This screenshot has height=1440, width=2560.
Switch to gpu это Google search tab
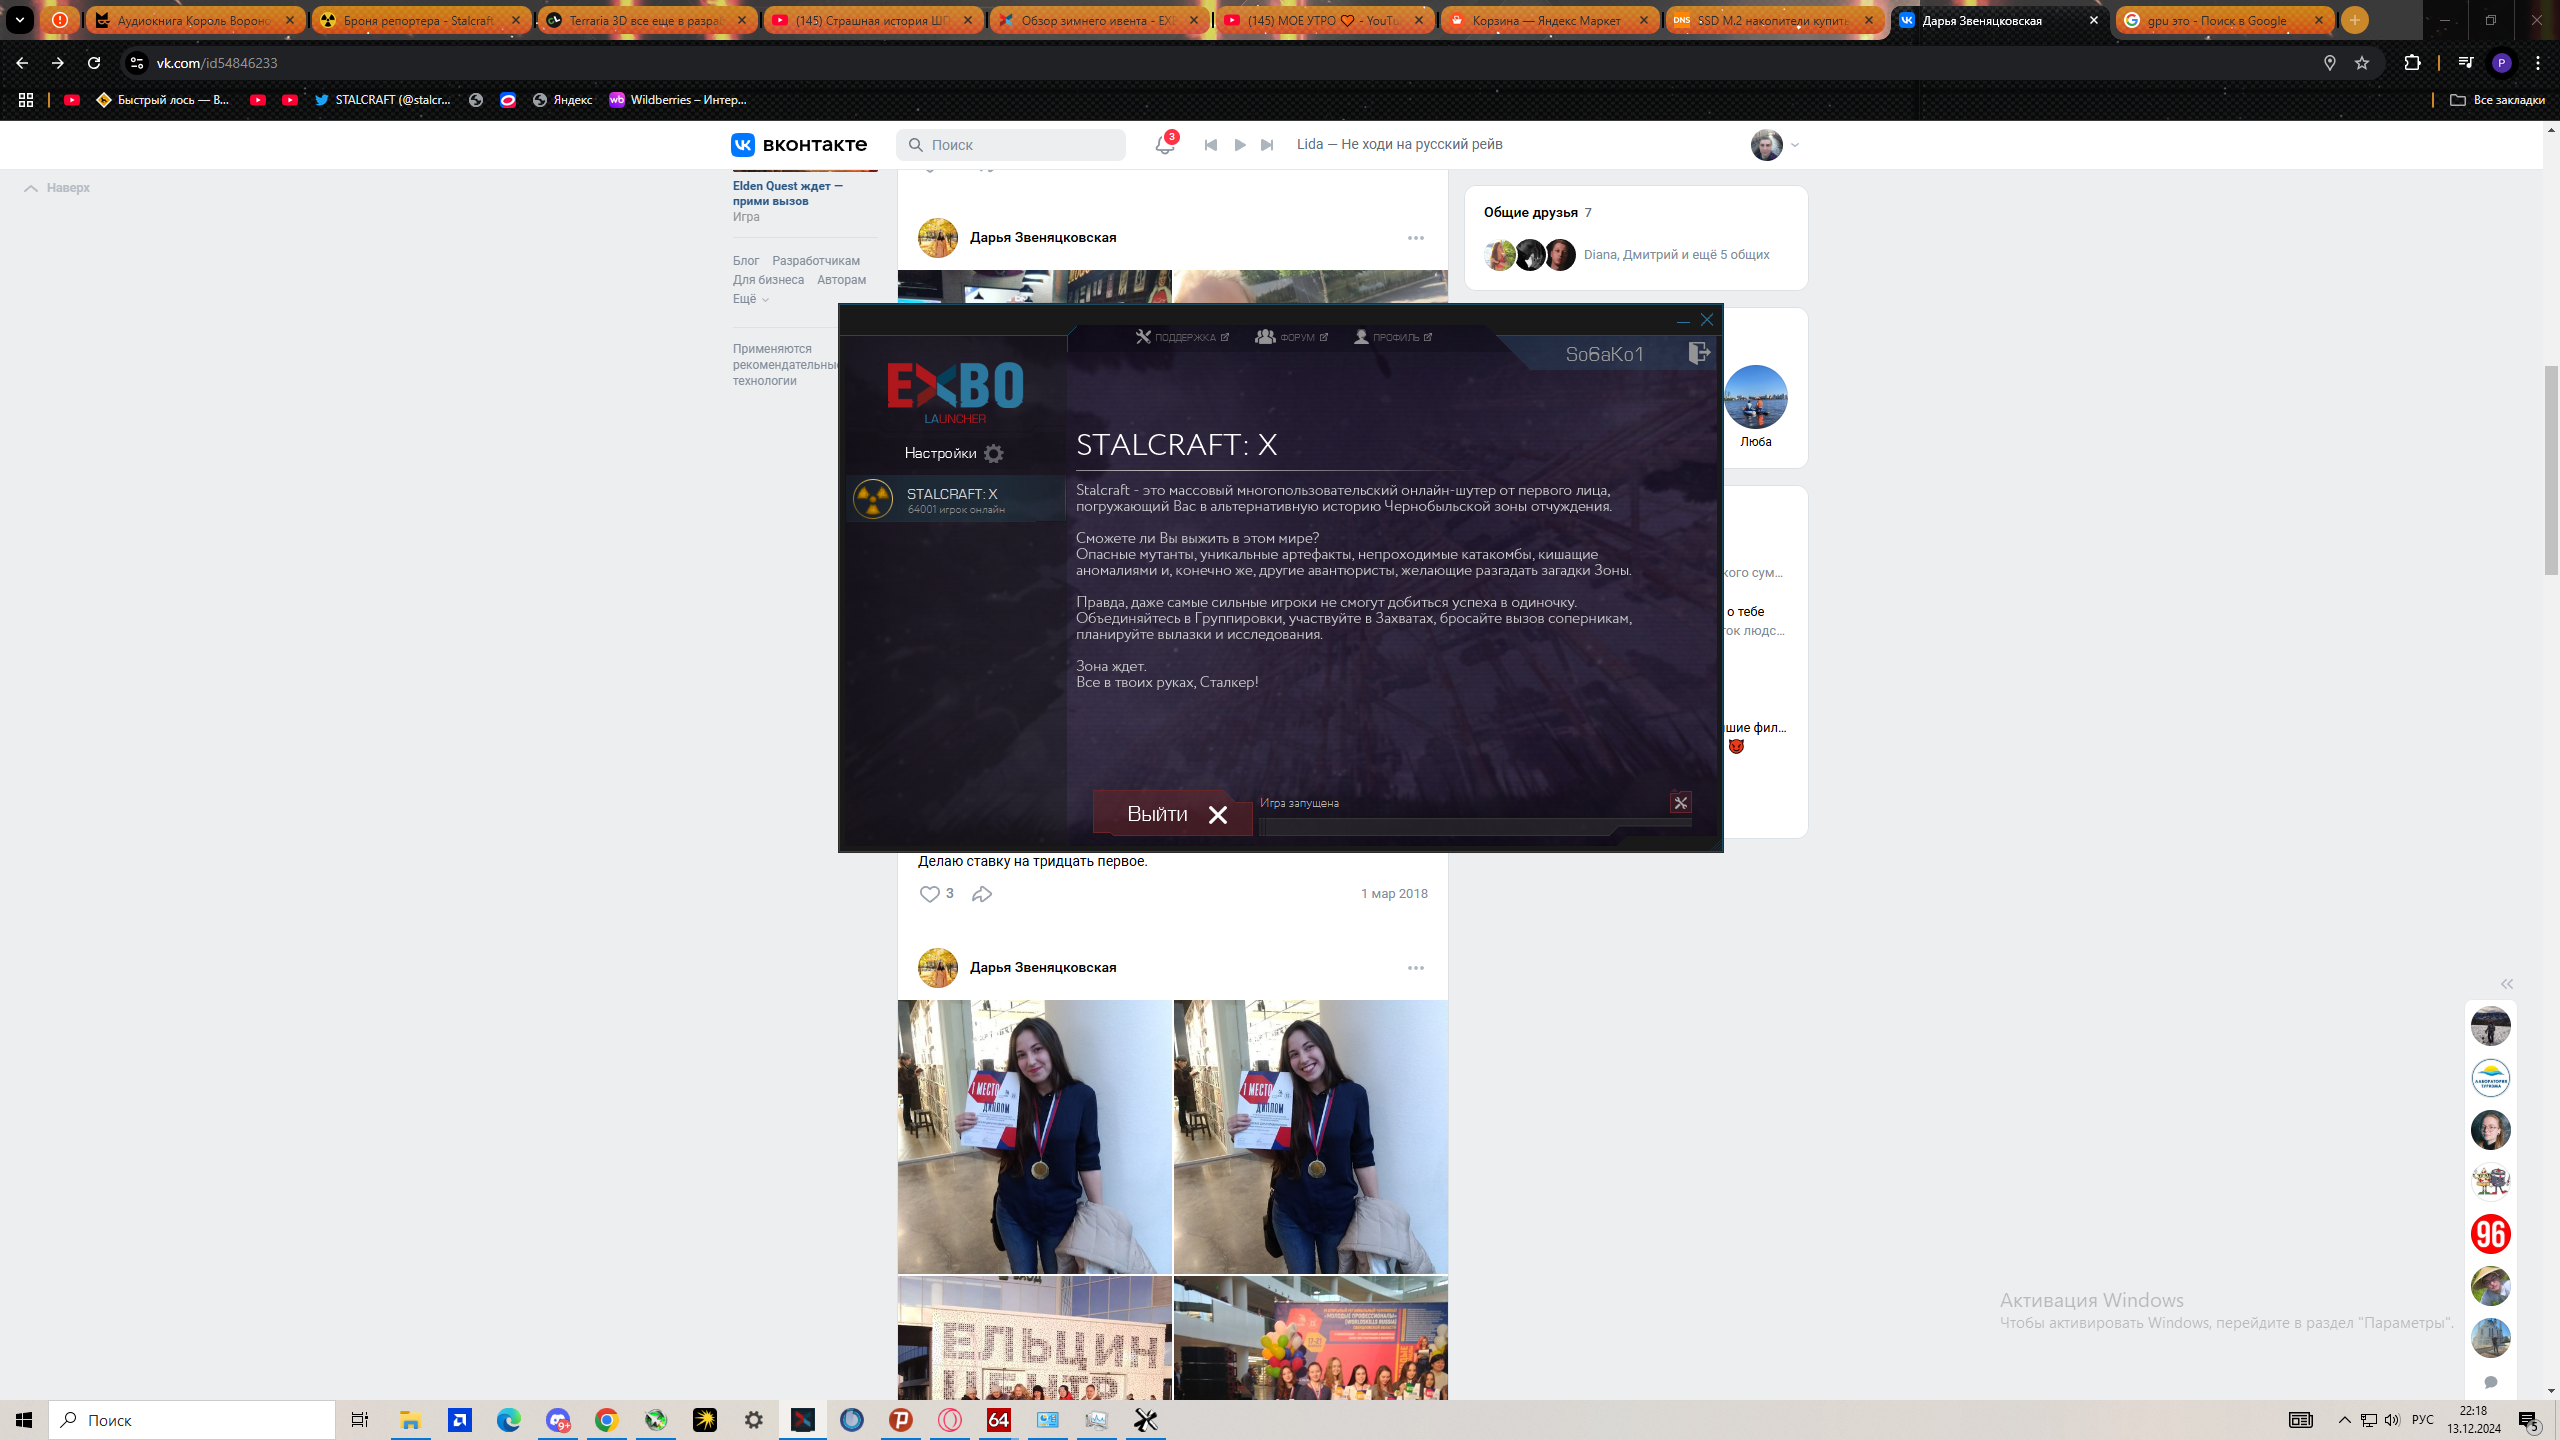2224,20
